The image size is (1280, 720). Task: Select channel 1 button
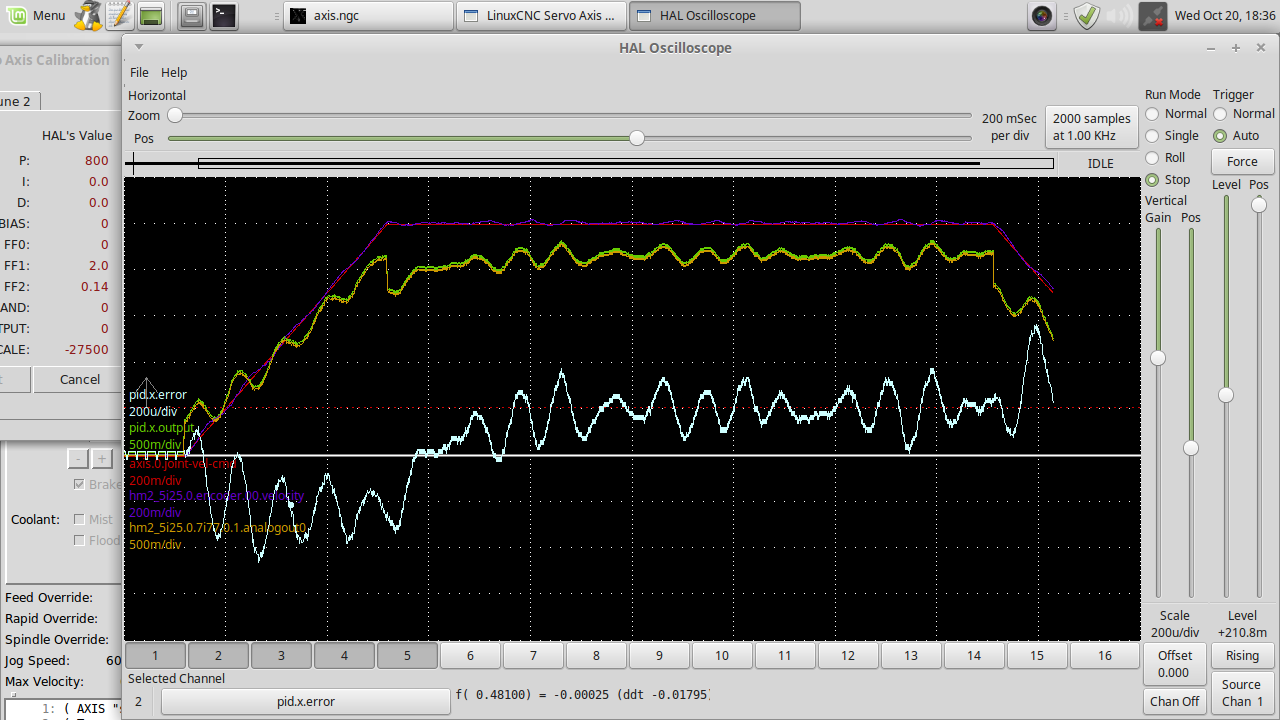[x=155, y=656]
